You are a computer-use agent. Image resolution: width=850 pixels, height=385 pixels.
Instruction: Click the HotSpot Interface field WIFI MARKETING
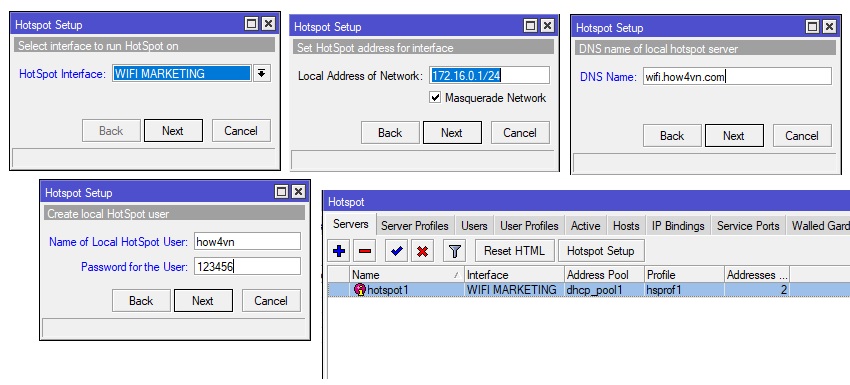coord(182,74)
